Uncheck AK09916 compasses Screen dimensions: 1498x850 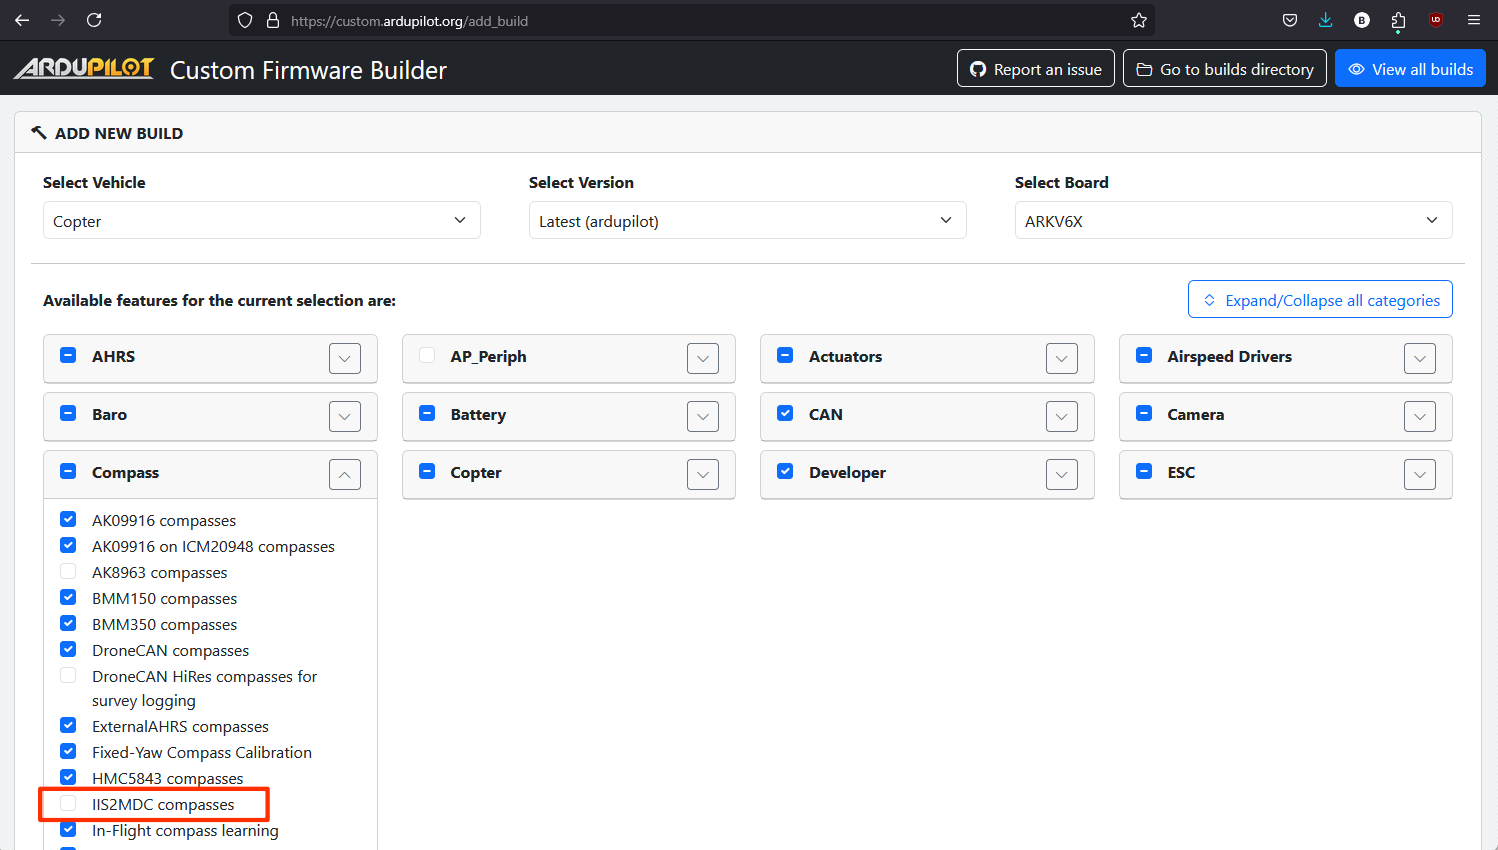(x=68, y=519)
